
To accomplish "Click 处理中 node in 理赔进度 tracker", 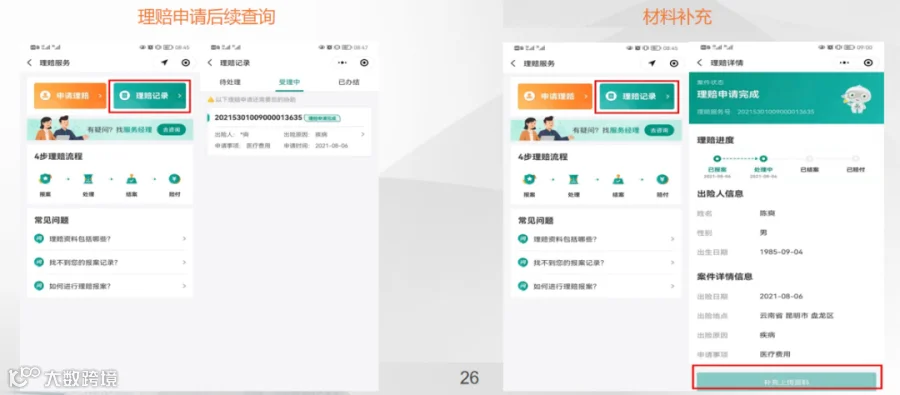I will [763, 158].
